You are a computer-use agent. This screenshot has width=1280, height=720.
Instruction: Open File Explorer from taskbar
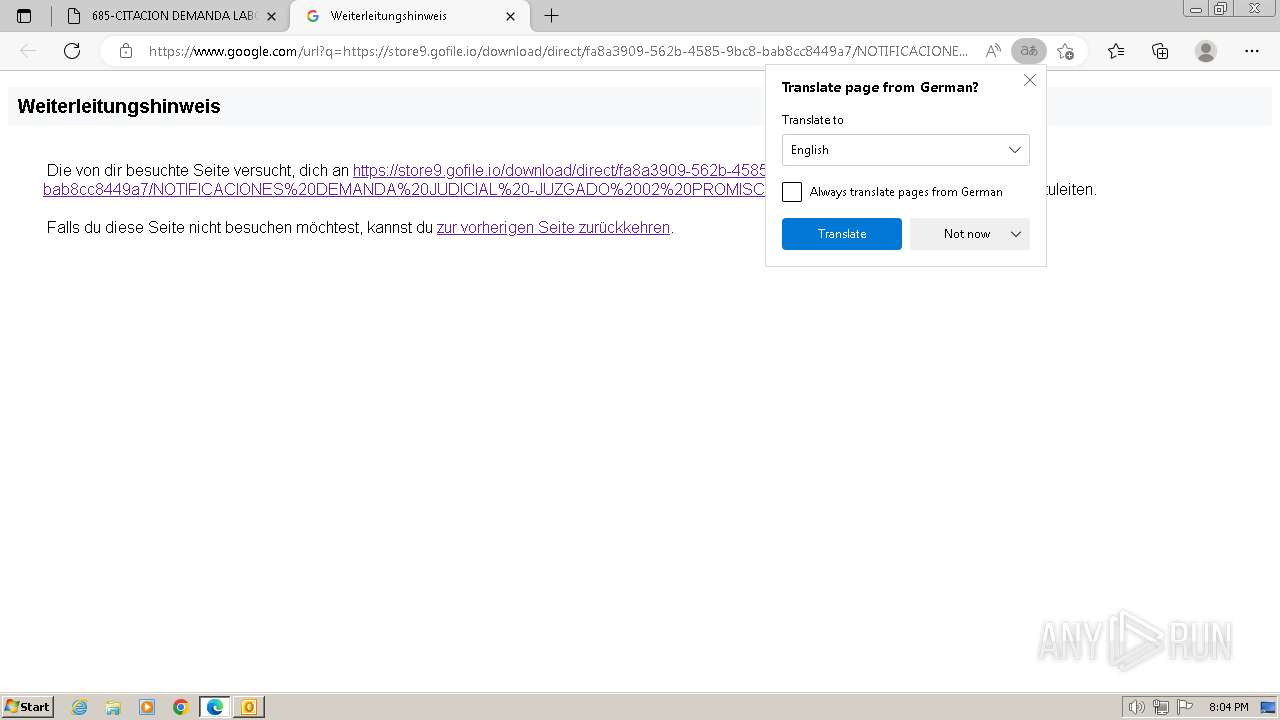(x=113, y=707)
